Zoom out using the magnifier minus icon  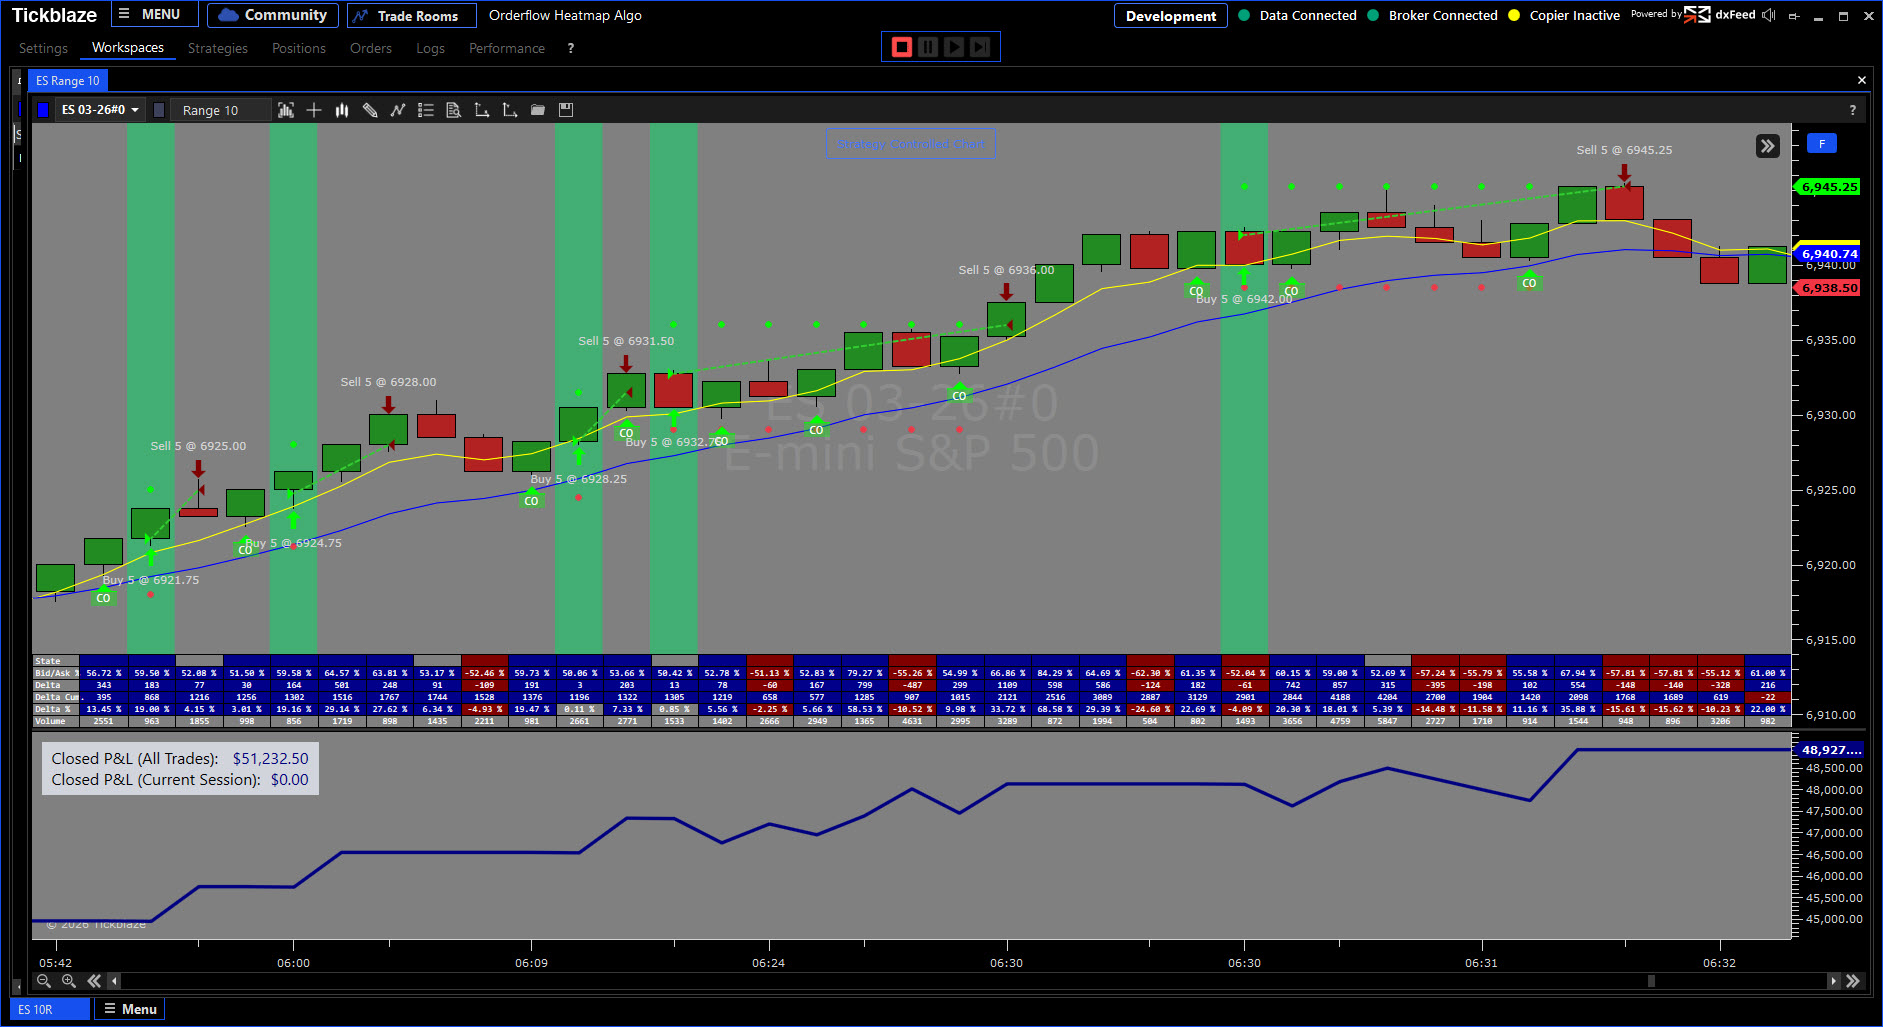point(44,981)
